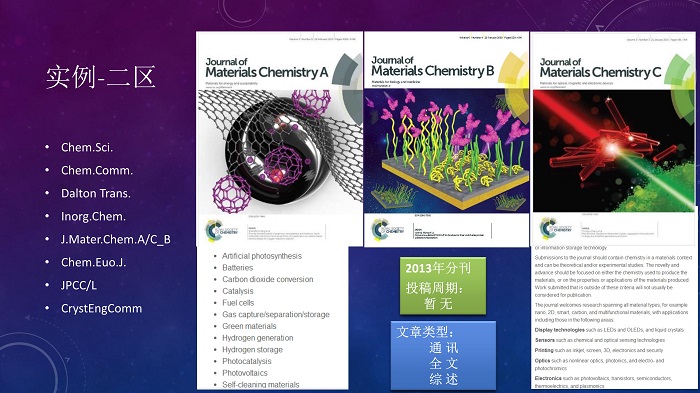Select J.Mater.Chem.A/C_B in the list

coord(116,239)
